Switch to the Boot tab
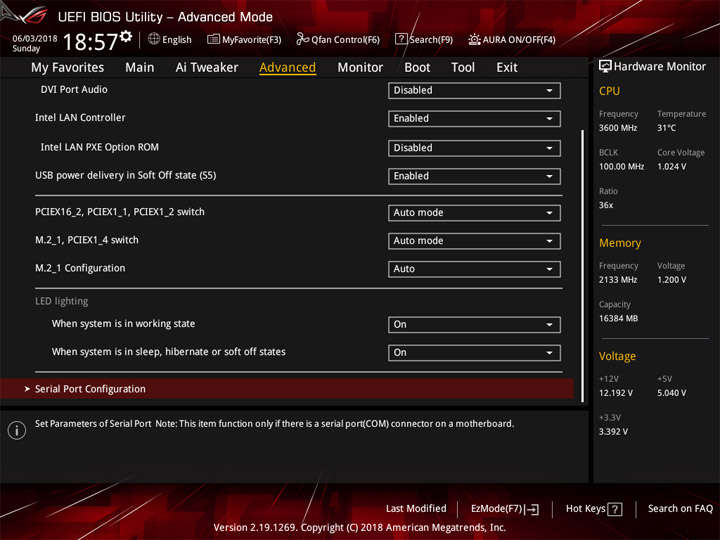Image resolution: width=720 pixels, height=540 pixels. 417,68
